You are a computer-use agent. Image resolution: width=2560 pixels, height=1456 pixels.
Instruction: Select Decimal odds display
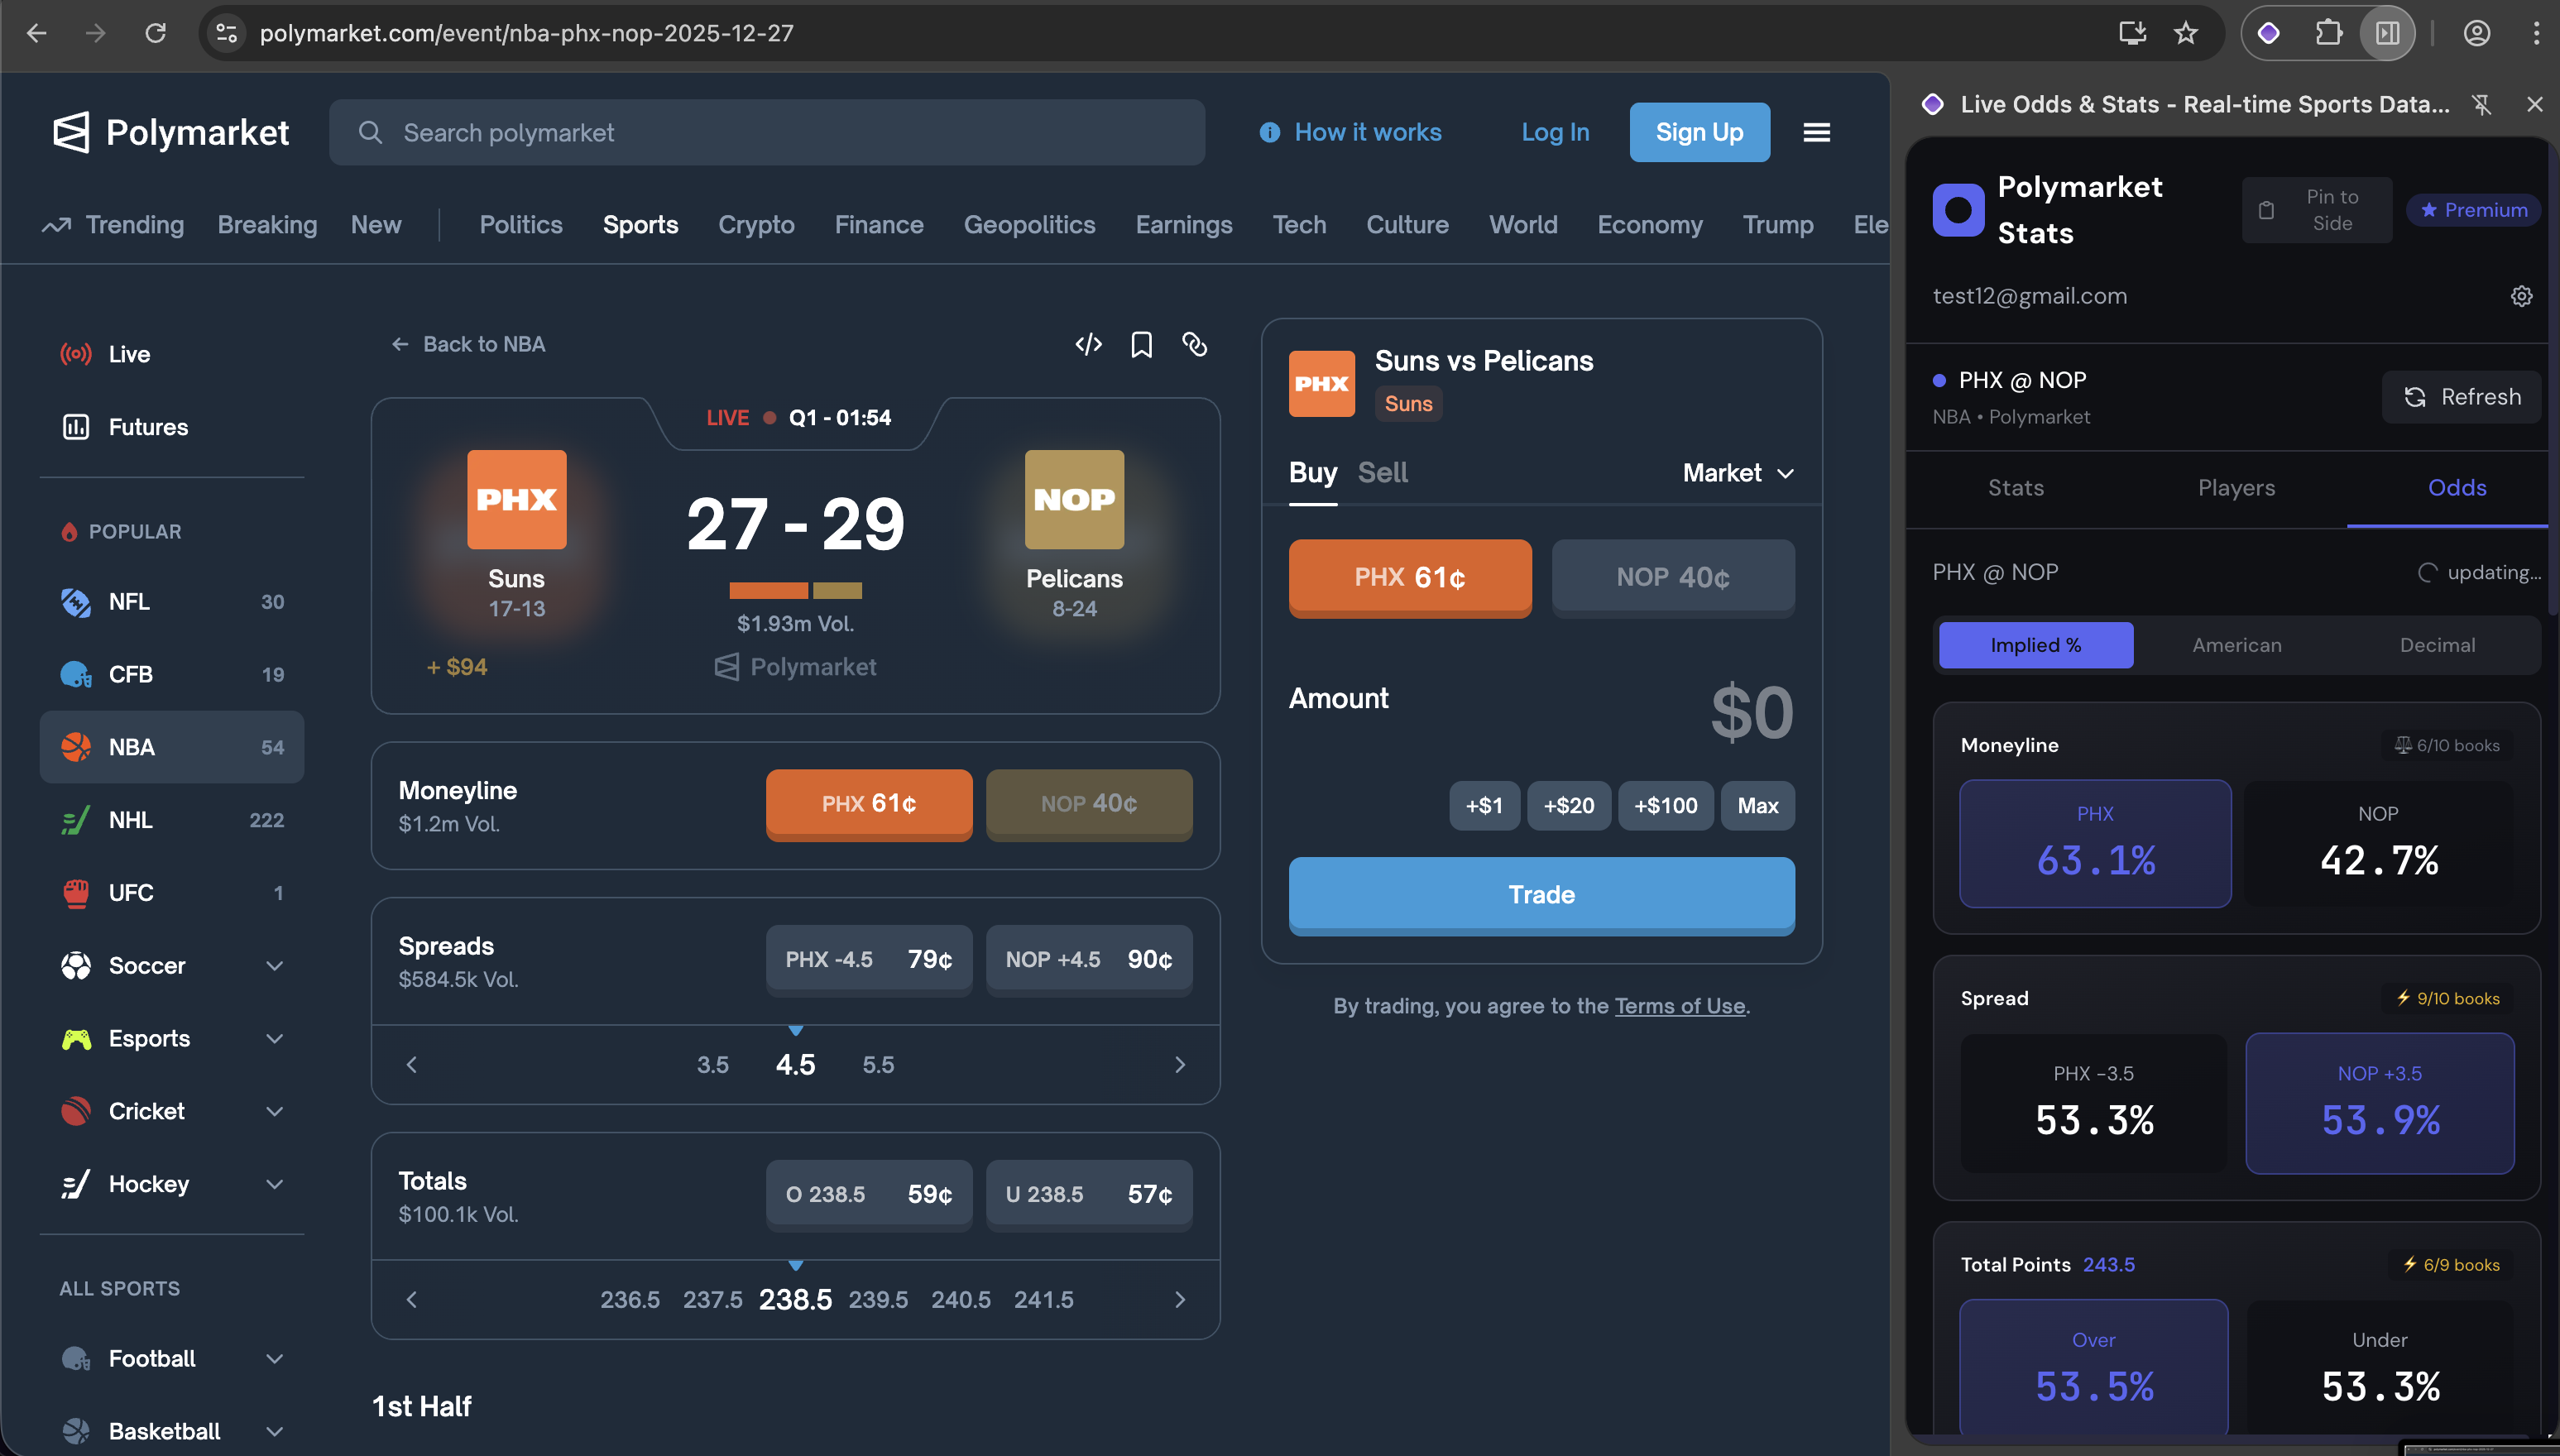(2437, 645)
